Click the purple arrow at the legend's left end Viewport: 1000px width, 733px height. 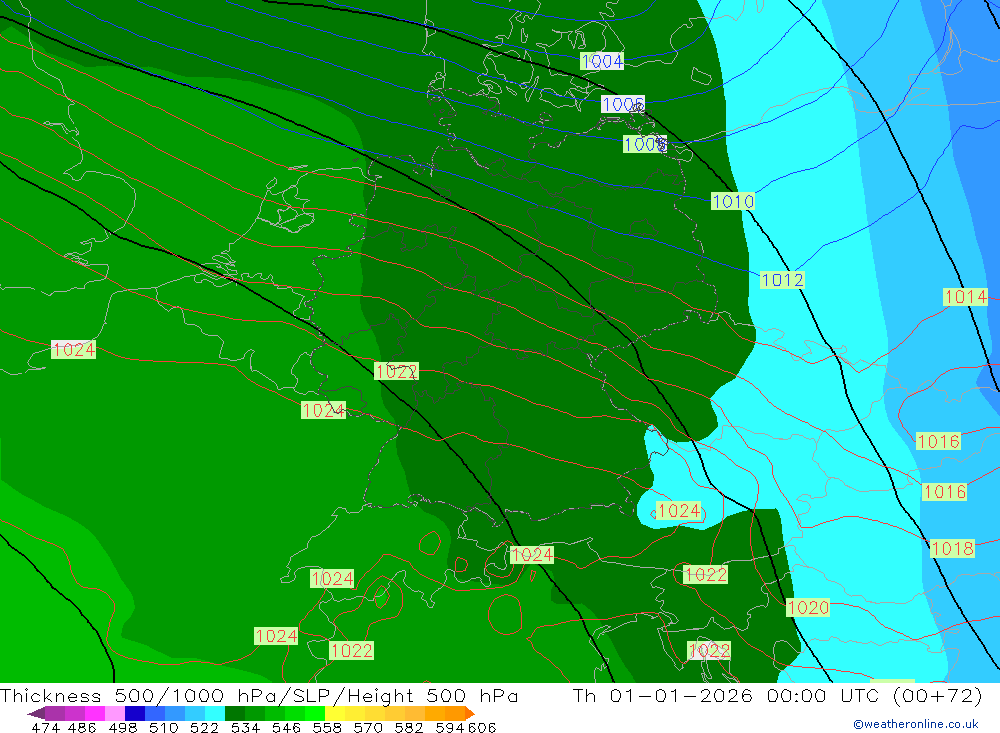tap(36, 713)
